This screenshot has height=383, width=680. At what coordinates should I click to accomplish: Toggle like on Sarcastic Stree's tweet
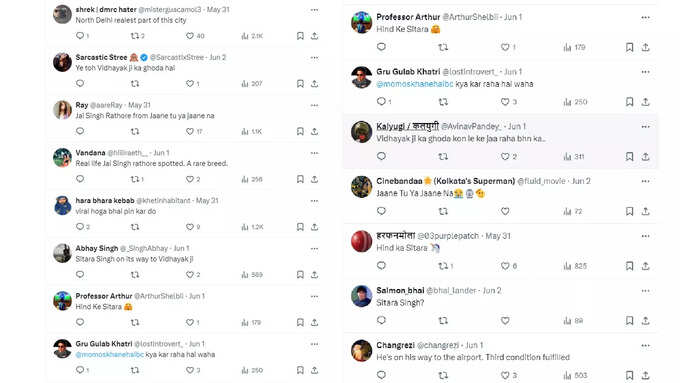point(190,84)
